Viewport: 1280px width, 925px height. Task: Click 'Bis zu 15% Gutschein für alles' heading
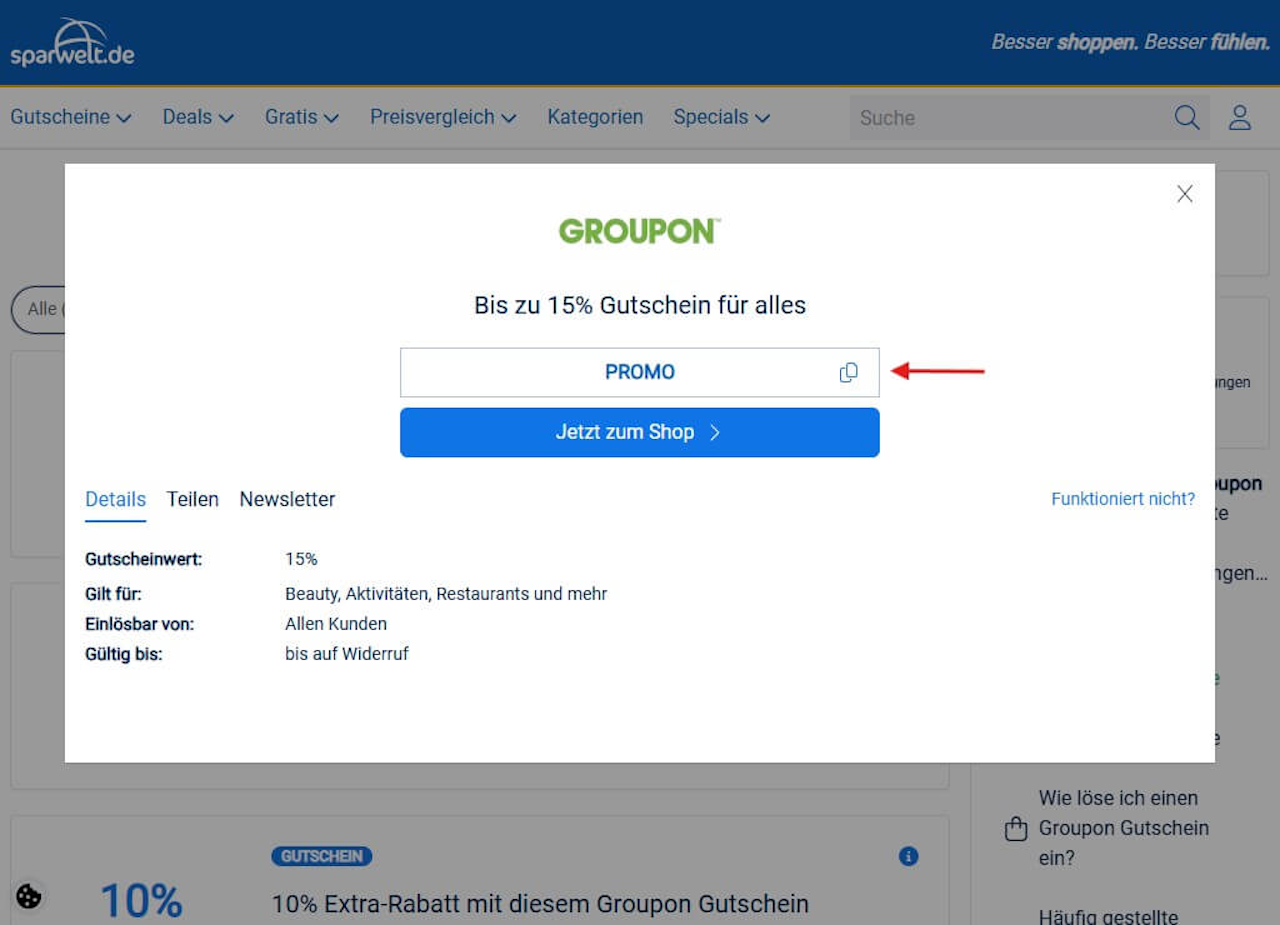[640, 305]
